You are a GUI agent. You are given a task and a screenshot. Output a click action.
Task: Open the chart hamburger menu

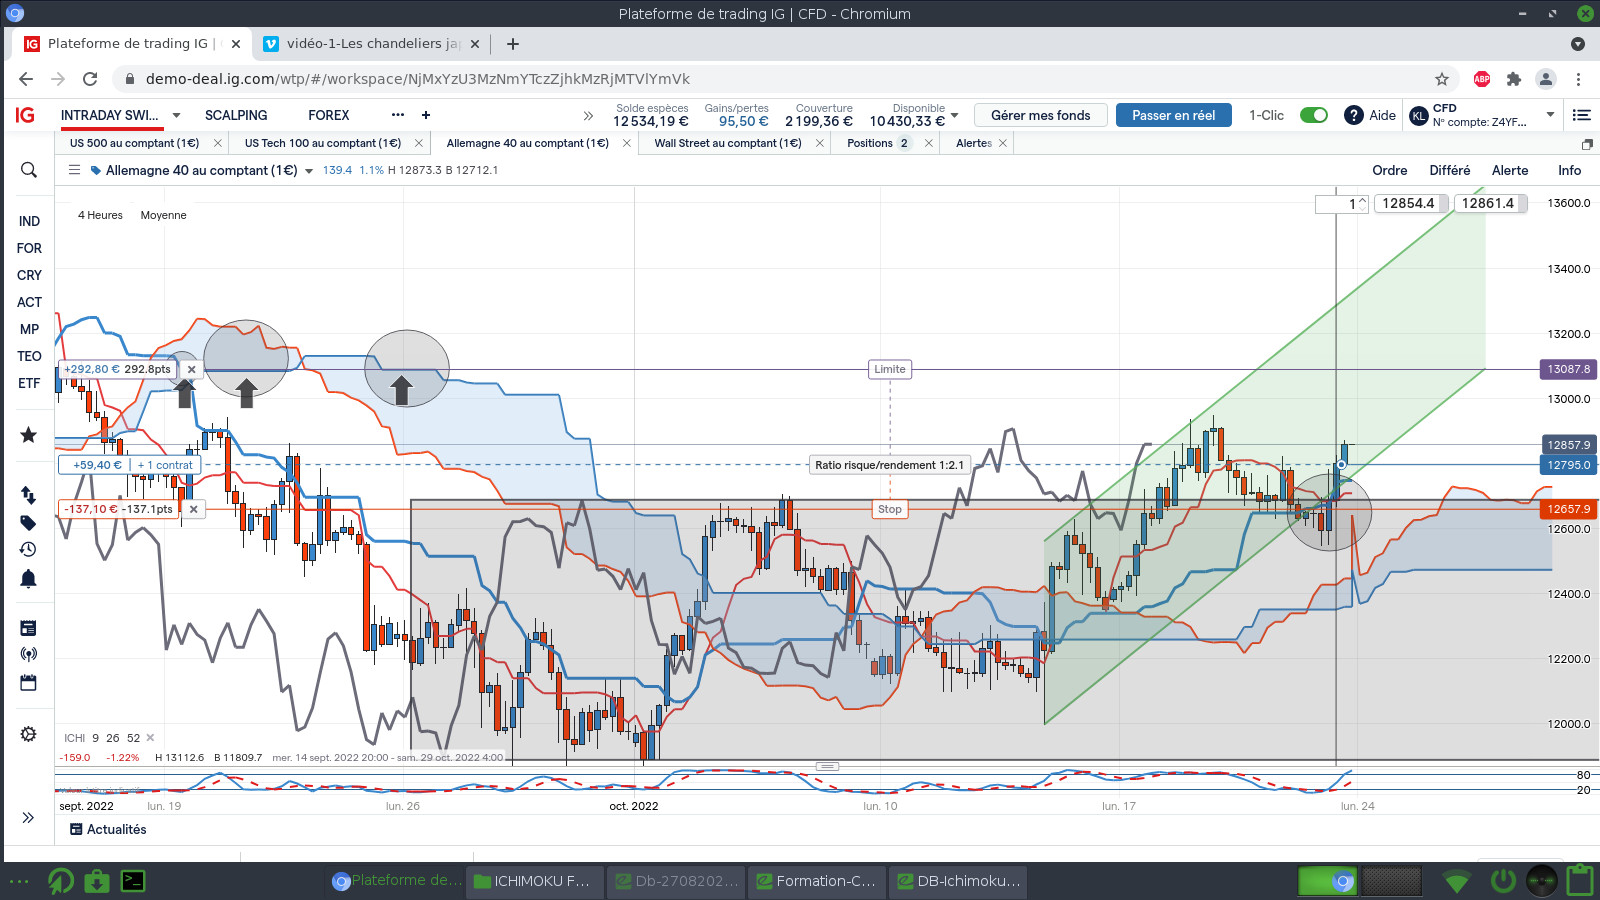(x=74, y=170)
